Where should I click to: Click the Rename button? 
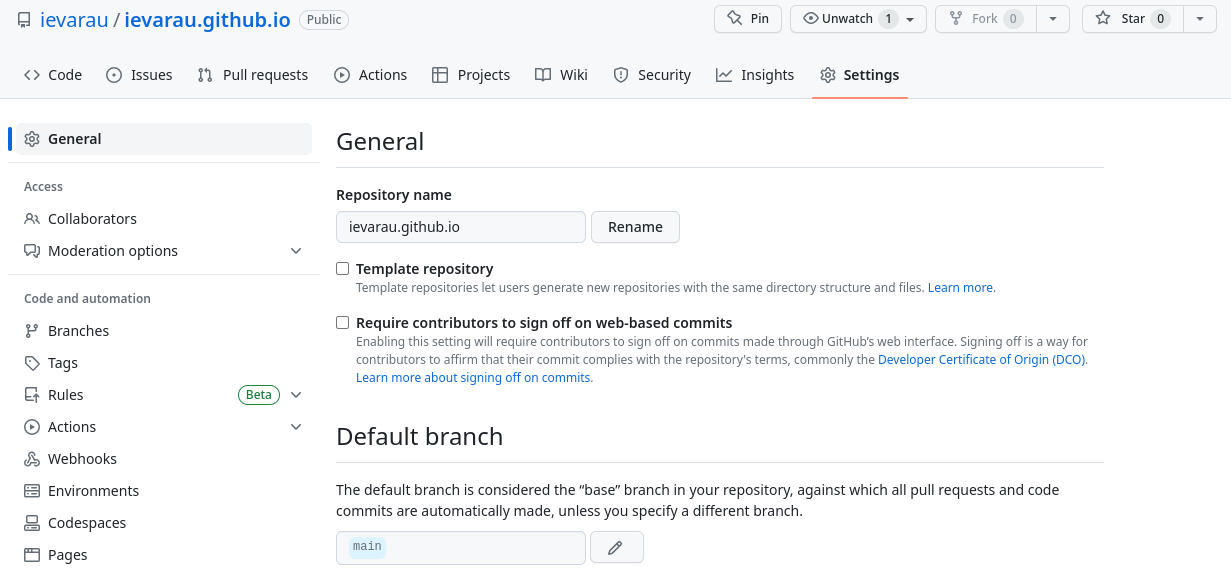pos(635,227)
